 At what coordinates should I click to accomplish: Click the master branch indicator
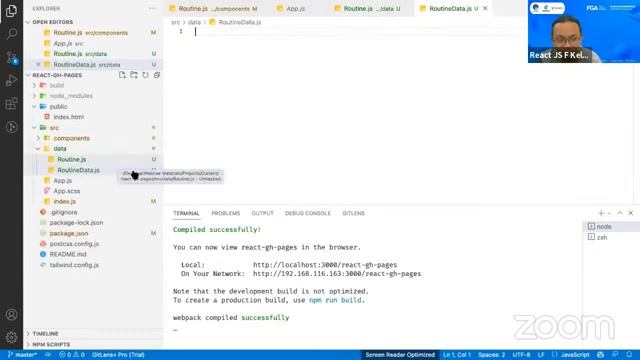point(22,355)
